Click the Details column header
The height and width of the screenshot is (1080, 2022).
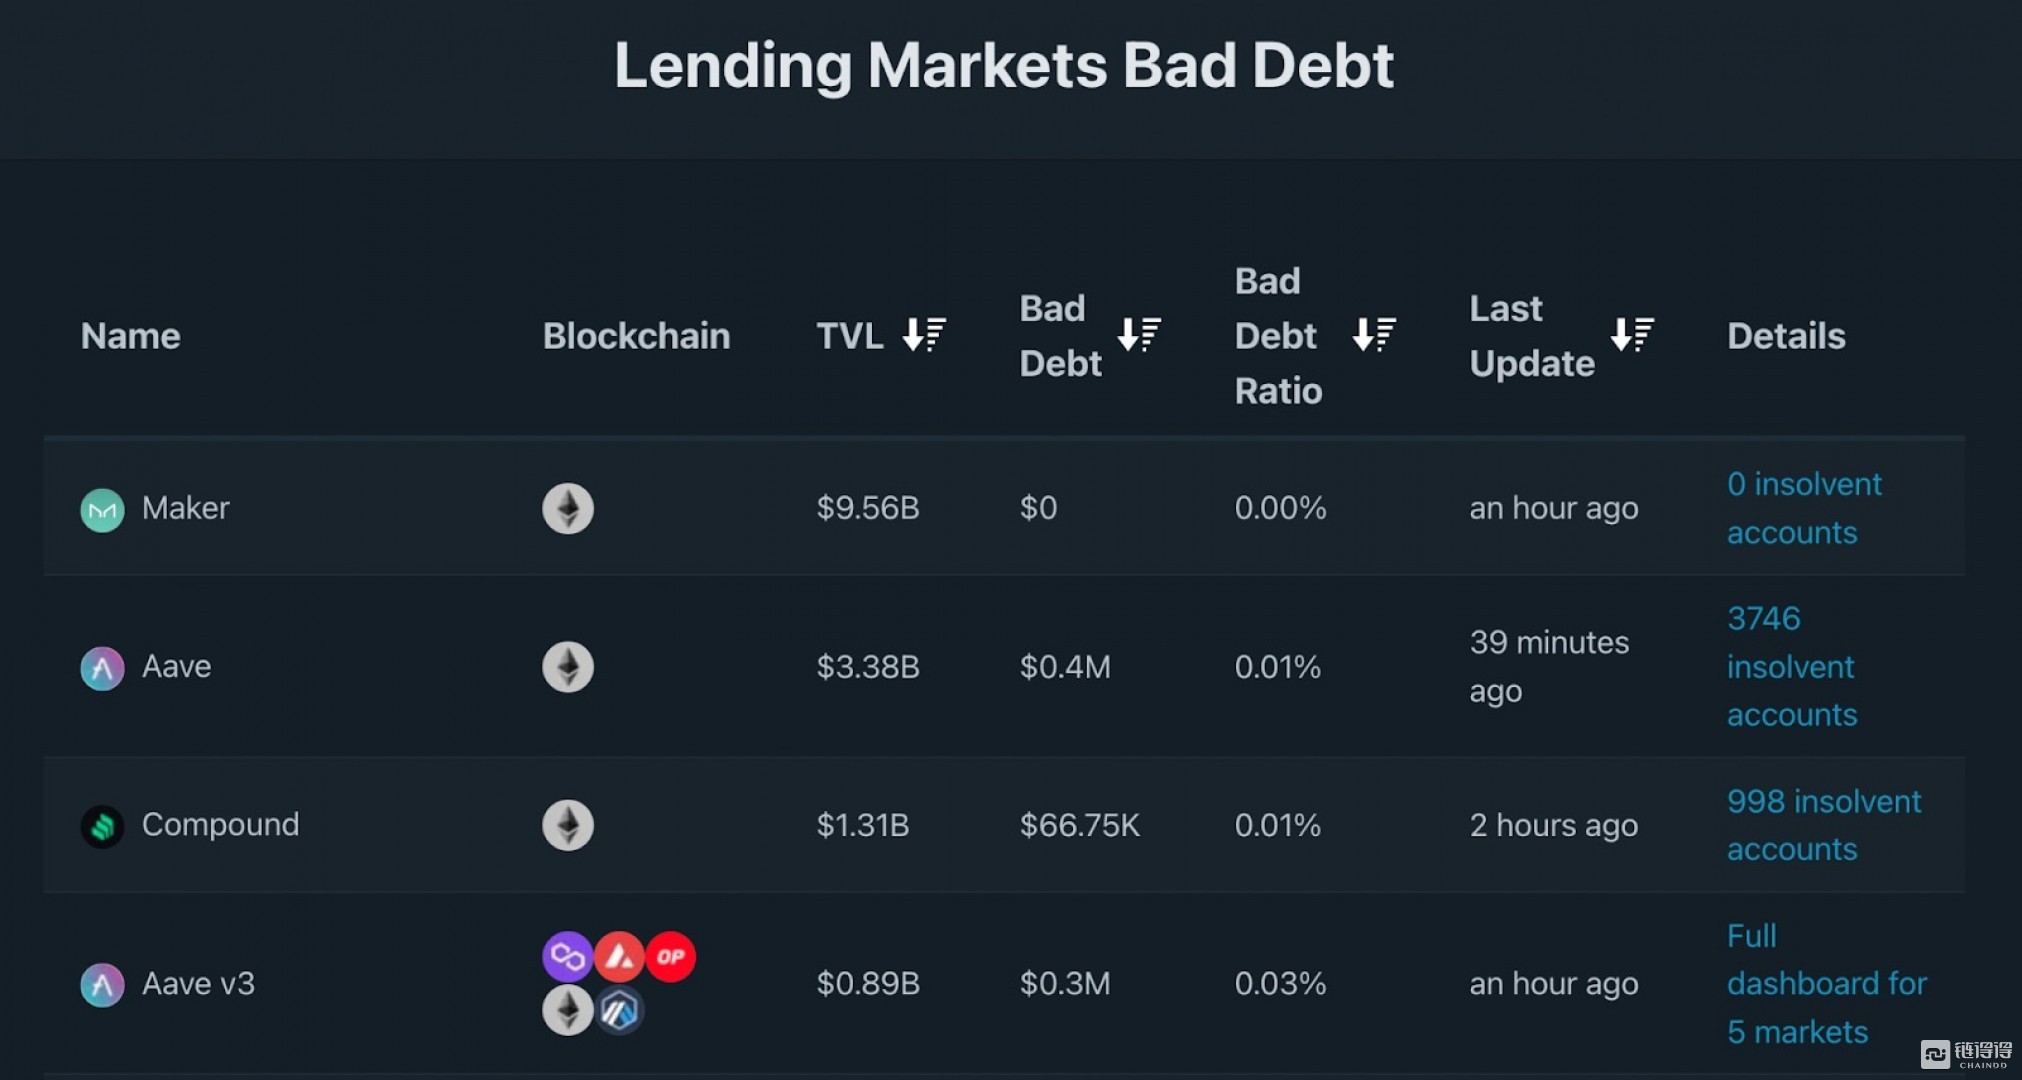[1786, 336]
